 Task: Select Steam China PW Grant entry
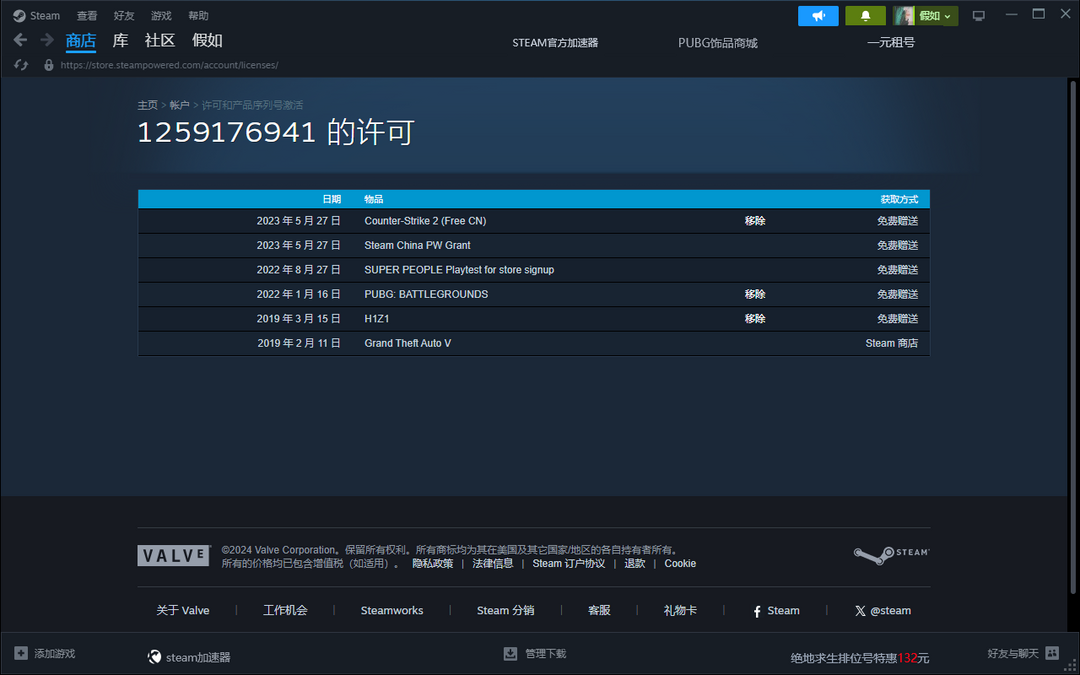(x=417, y=245)
